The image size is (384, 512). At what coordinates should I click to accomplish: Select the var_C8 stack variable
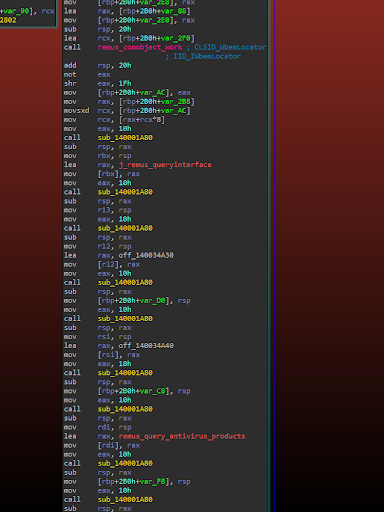click(153, 391)
